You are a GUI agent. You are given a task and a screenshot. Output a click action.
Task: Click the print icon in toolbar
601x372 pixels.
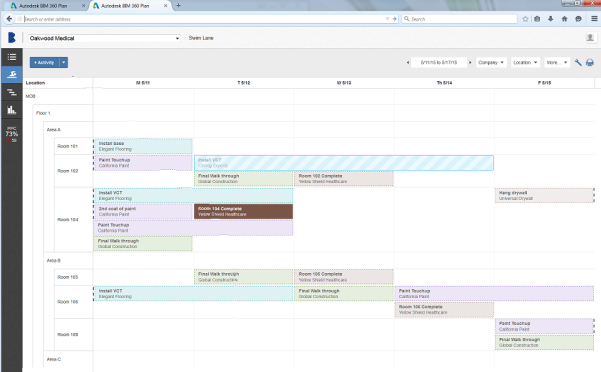pyautogui.click(x=590, y=62)
